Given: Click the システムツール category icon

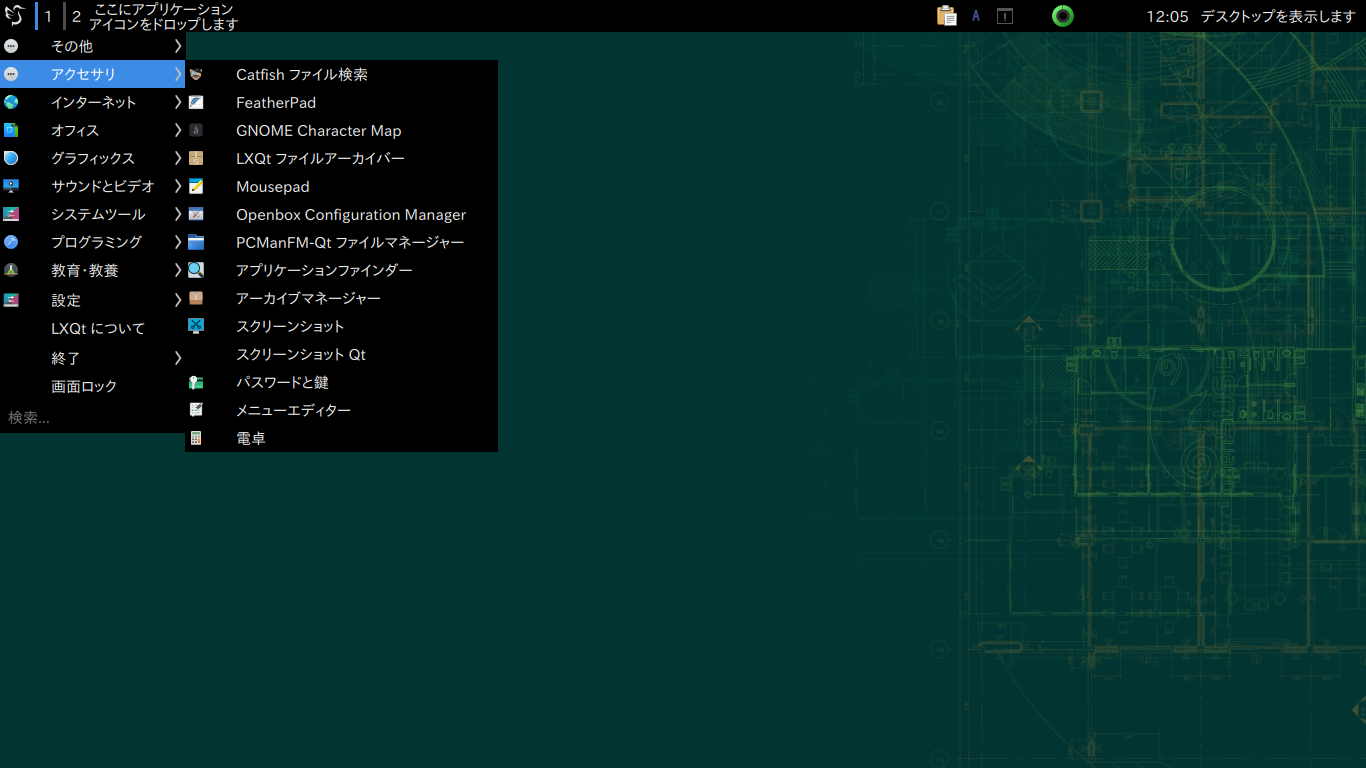Looking at the screenshot, I should [11, 214].
